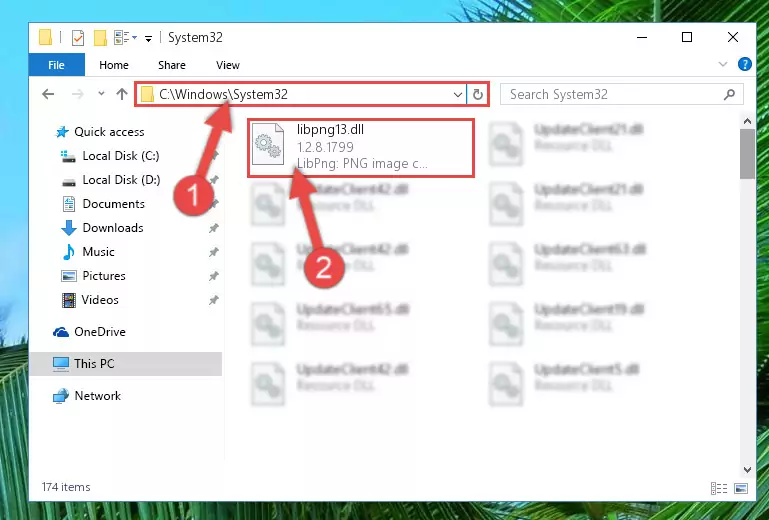
Task: Switch to the Share ribbon tab
Action: [172, 65]
